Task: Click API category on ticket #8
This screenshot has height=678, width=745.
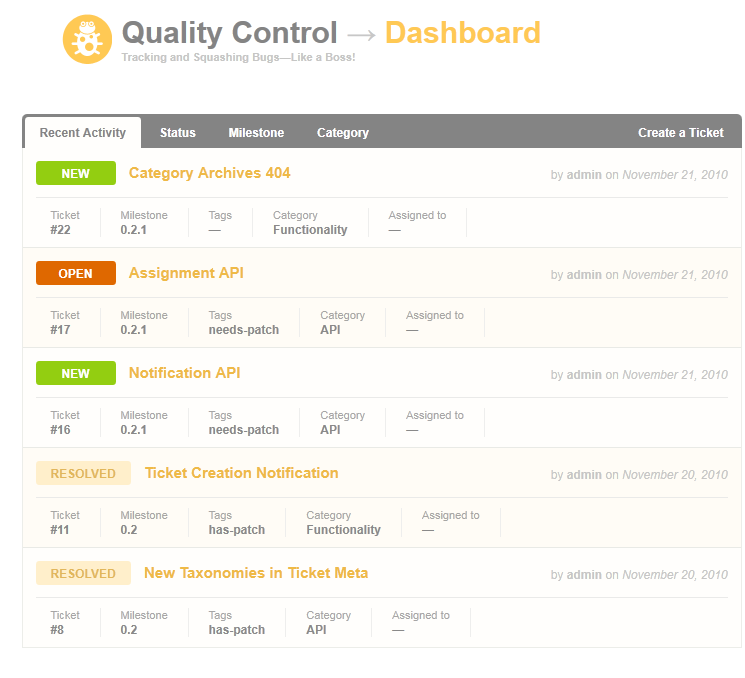Action: [x=316, y=630]
